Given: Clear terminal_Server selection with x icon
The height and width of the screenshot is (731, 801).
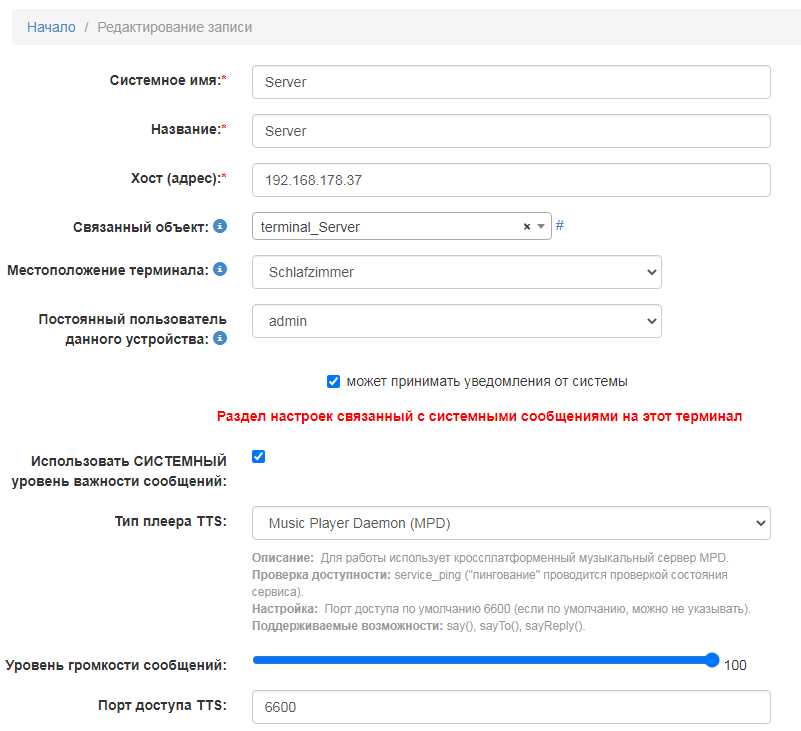Looking at the screenshot, I should coord(527,227).
